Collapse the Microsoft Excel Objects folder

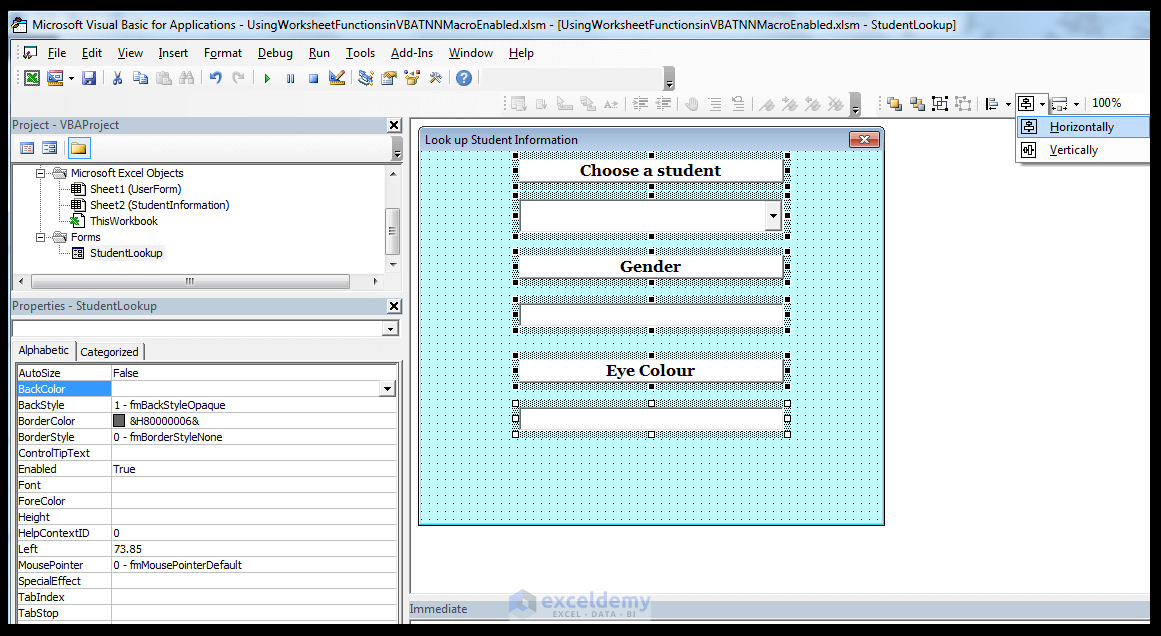41,173
